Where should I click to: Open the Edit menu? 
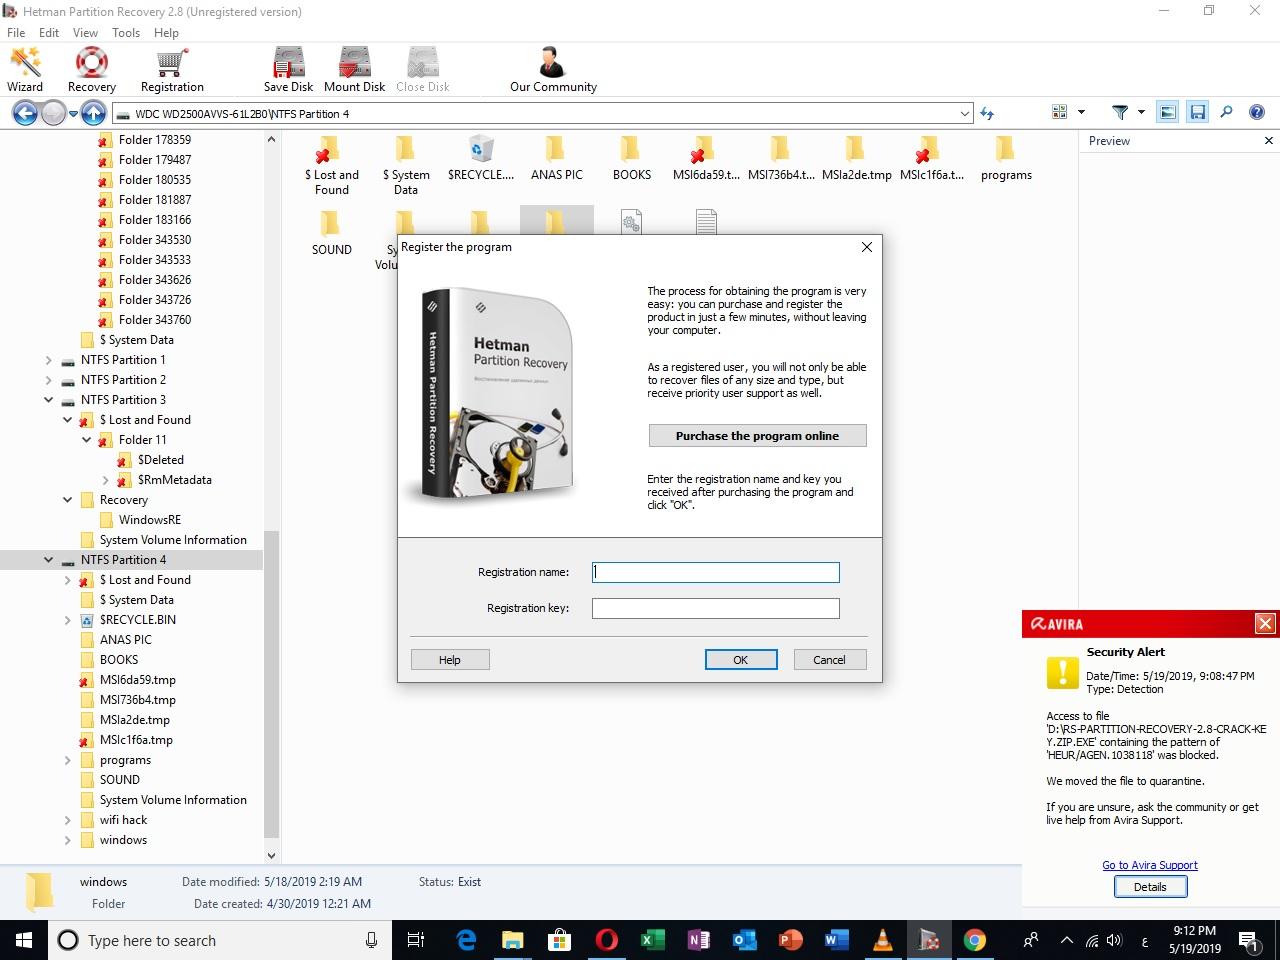(49, 33)
